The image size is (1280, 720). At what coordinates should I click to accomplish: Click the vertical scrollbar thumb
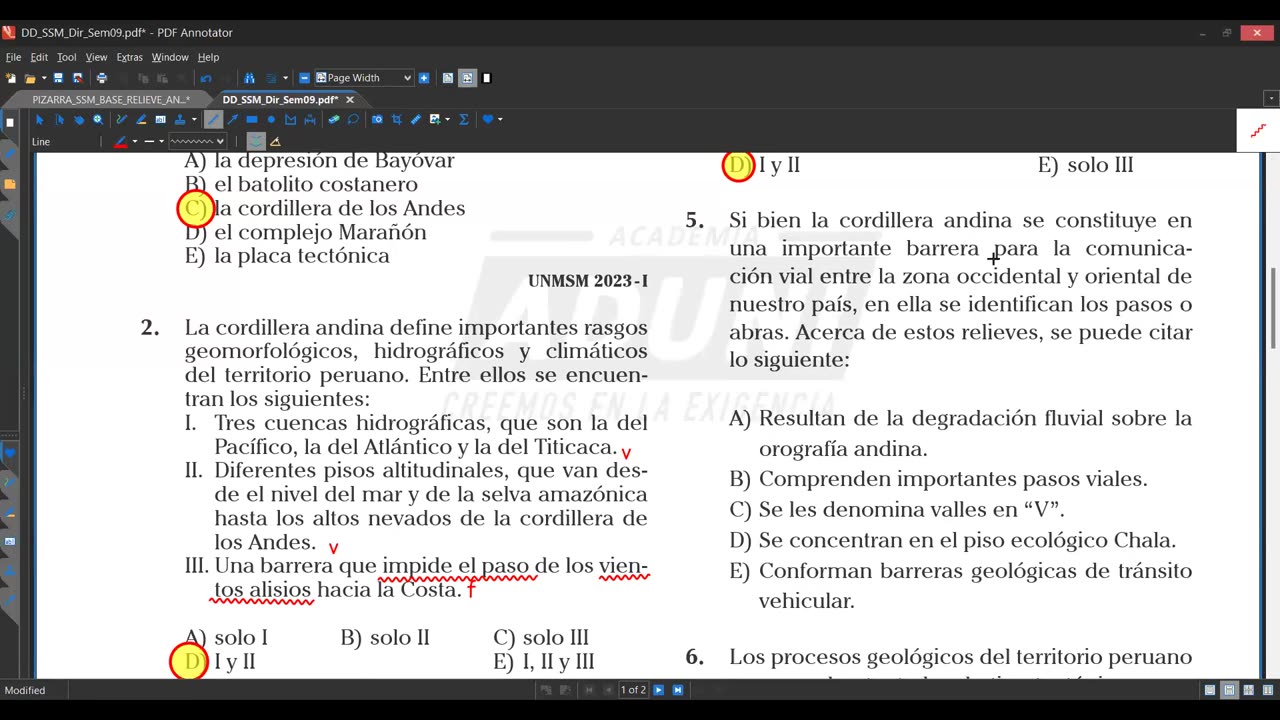[1273, 308]
